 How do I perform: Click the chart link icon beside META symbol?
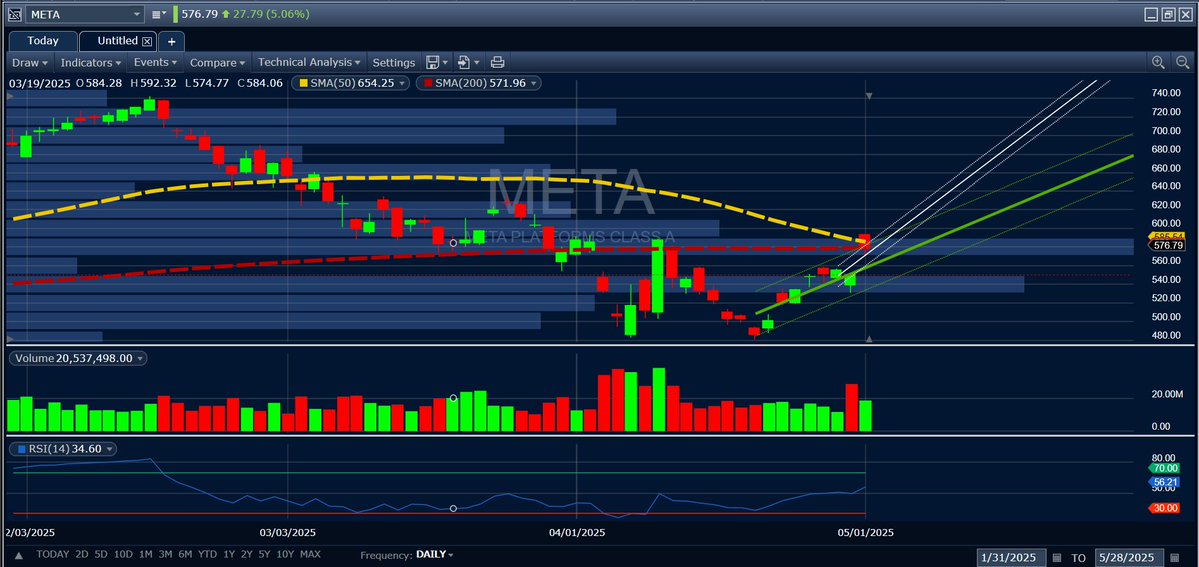15,14
